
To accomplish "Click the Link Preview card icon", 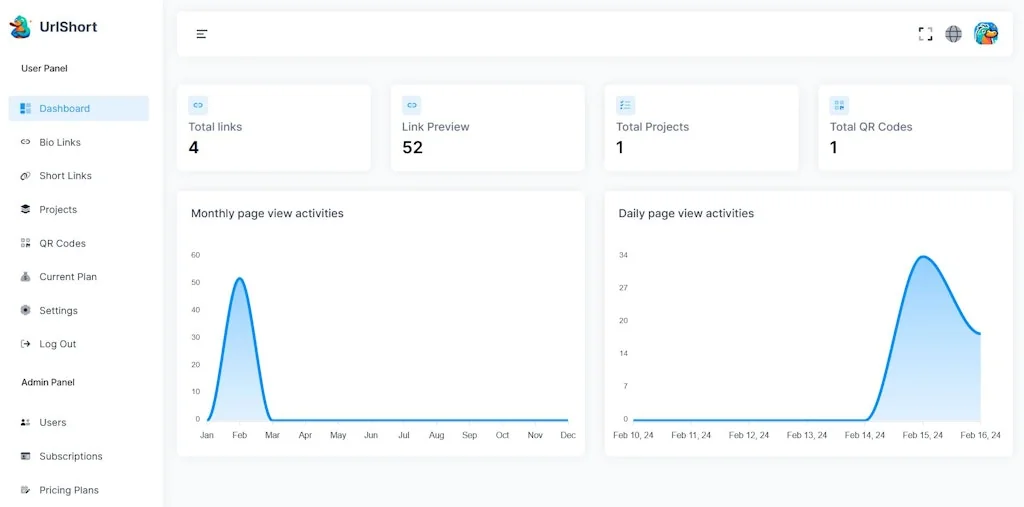I will pos(411,105).
